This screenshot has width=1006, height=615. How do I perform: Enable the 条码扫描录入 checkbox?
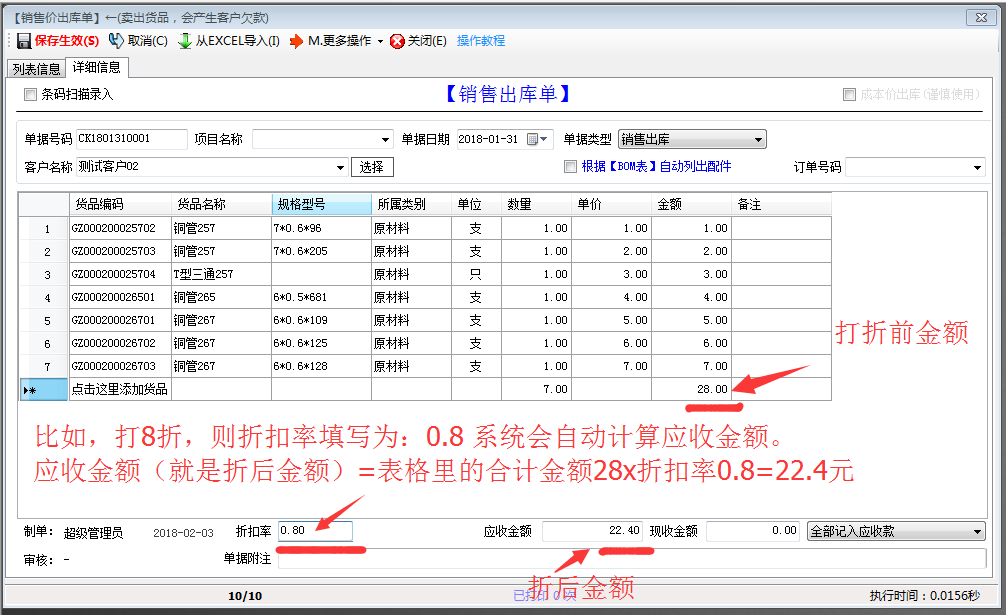tap(29, 95)
